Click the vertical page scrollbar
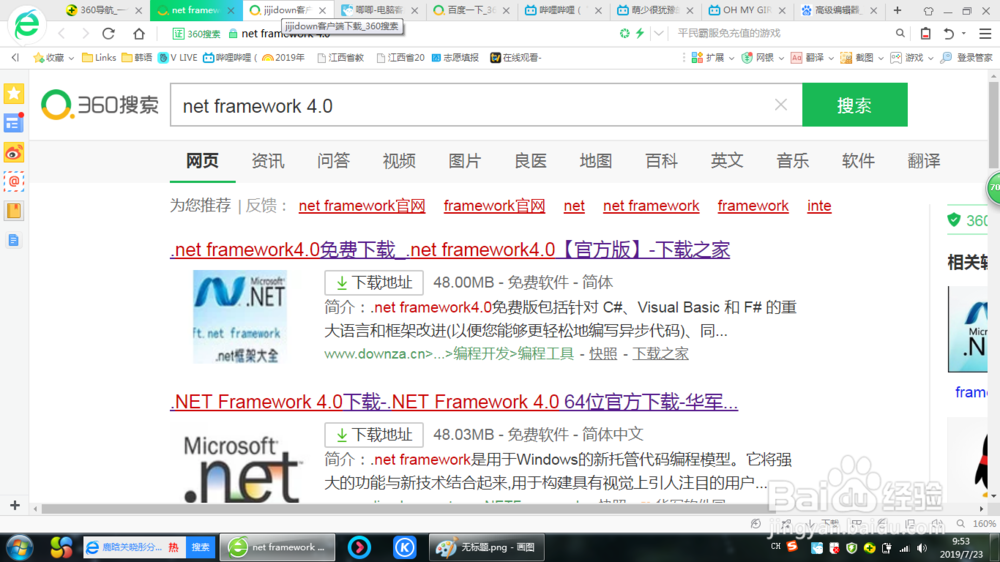Image resolution: width=1000 pixels, height=562 pixels. coord(994,124)
